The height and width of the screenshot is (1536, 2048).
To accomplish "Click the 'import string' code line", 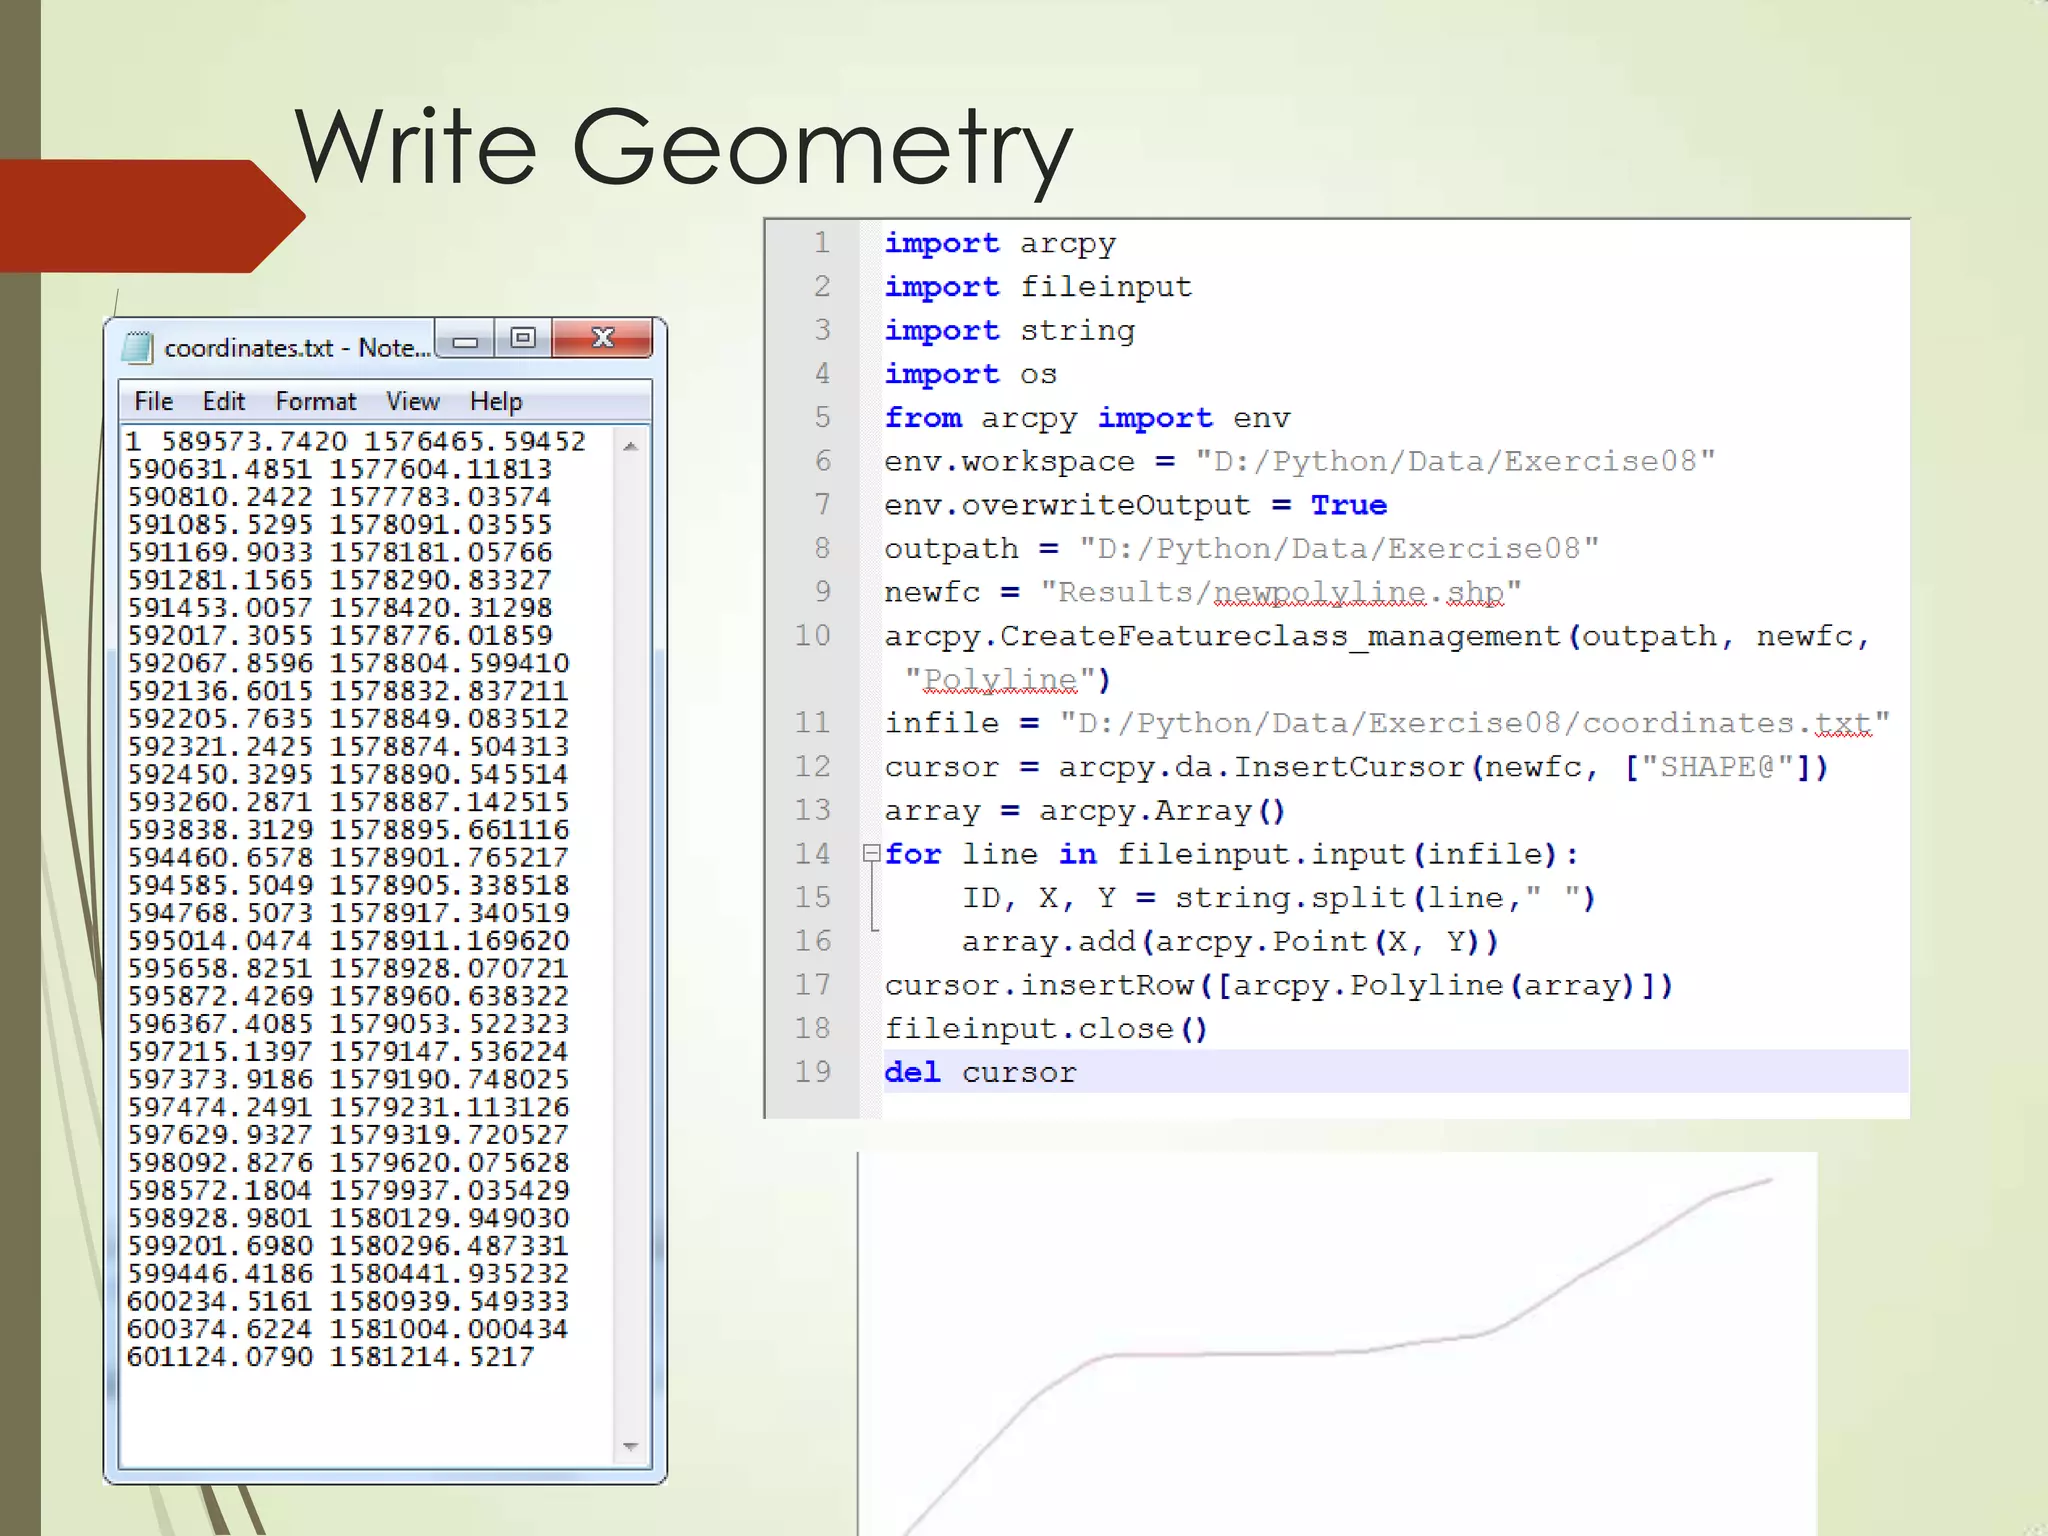I will [x=1010, y=331].
